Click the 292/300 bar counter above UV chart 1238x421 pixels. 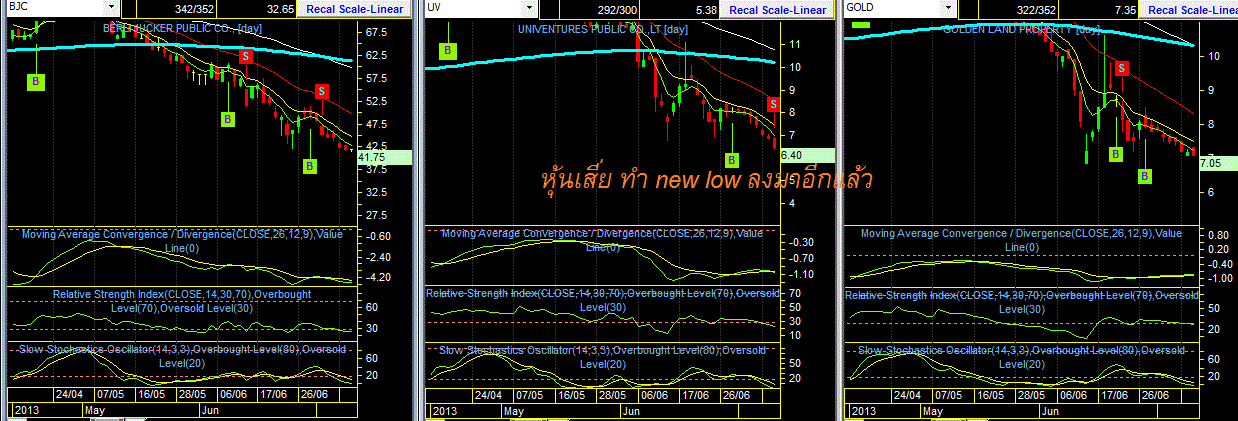point(618,9)
